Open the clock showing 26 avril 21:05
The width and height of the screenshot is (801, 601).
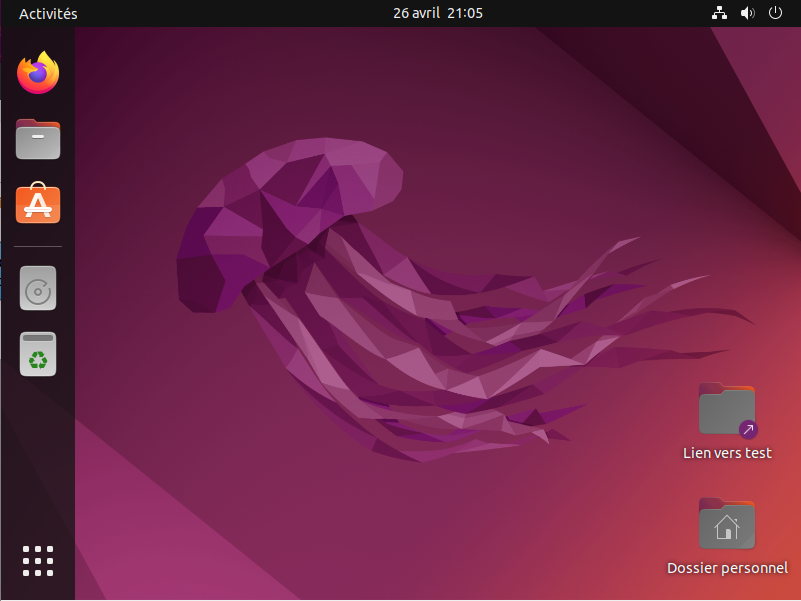point(438,13)
